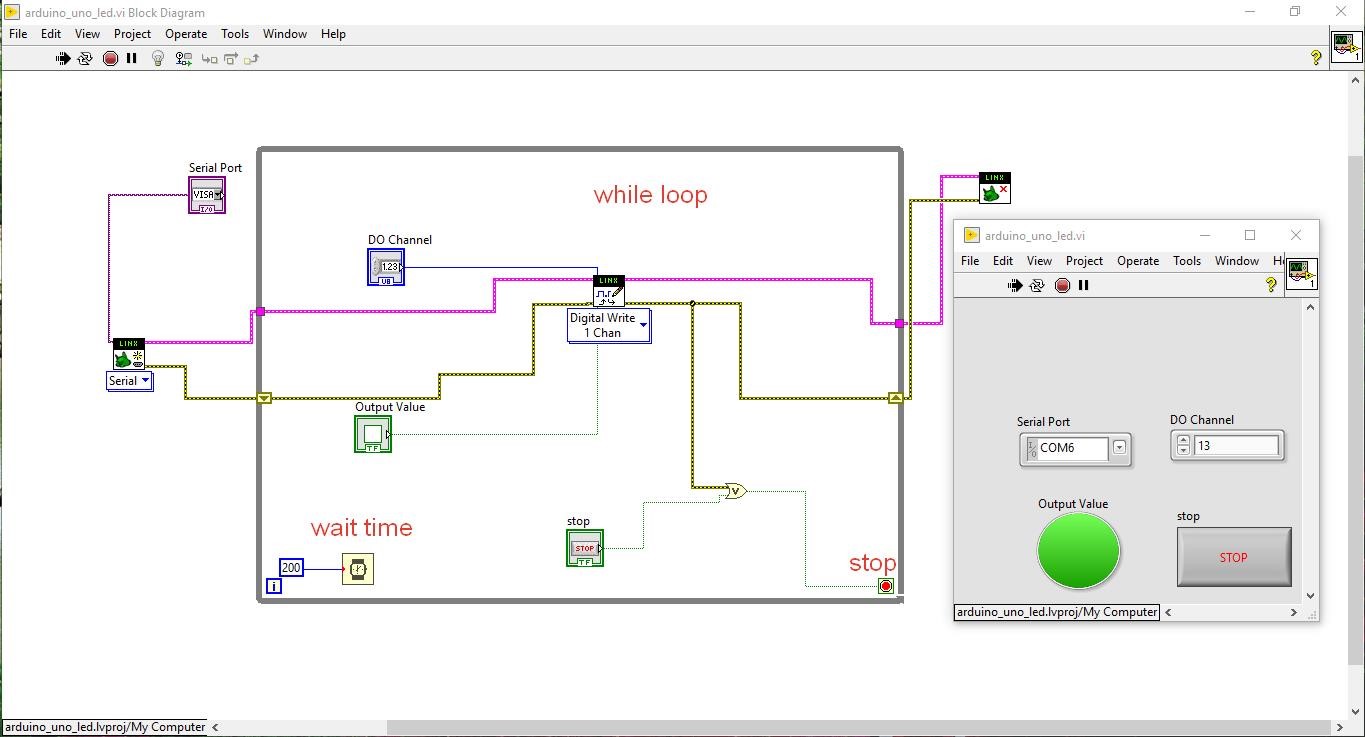This screenshot has width=1365, height=737.
Task: Pause execution in the front panel window
Action: coord(1083,286)
